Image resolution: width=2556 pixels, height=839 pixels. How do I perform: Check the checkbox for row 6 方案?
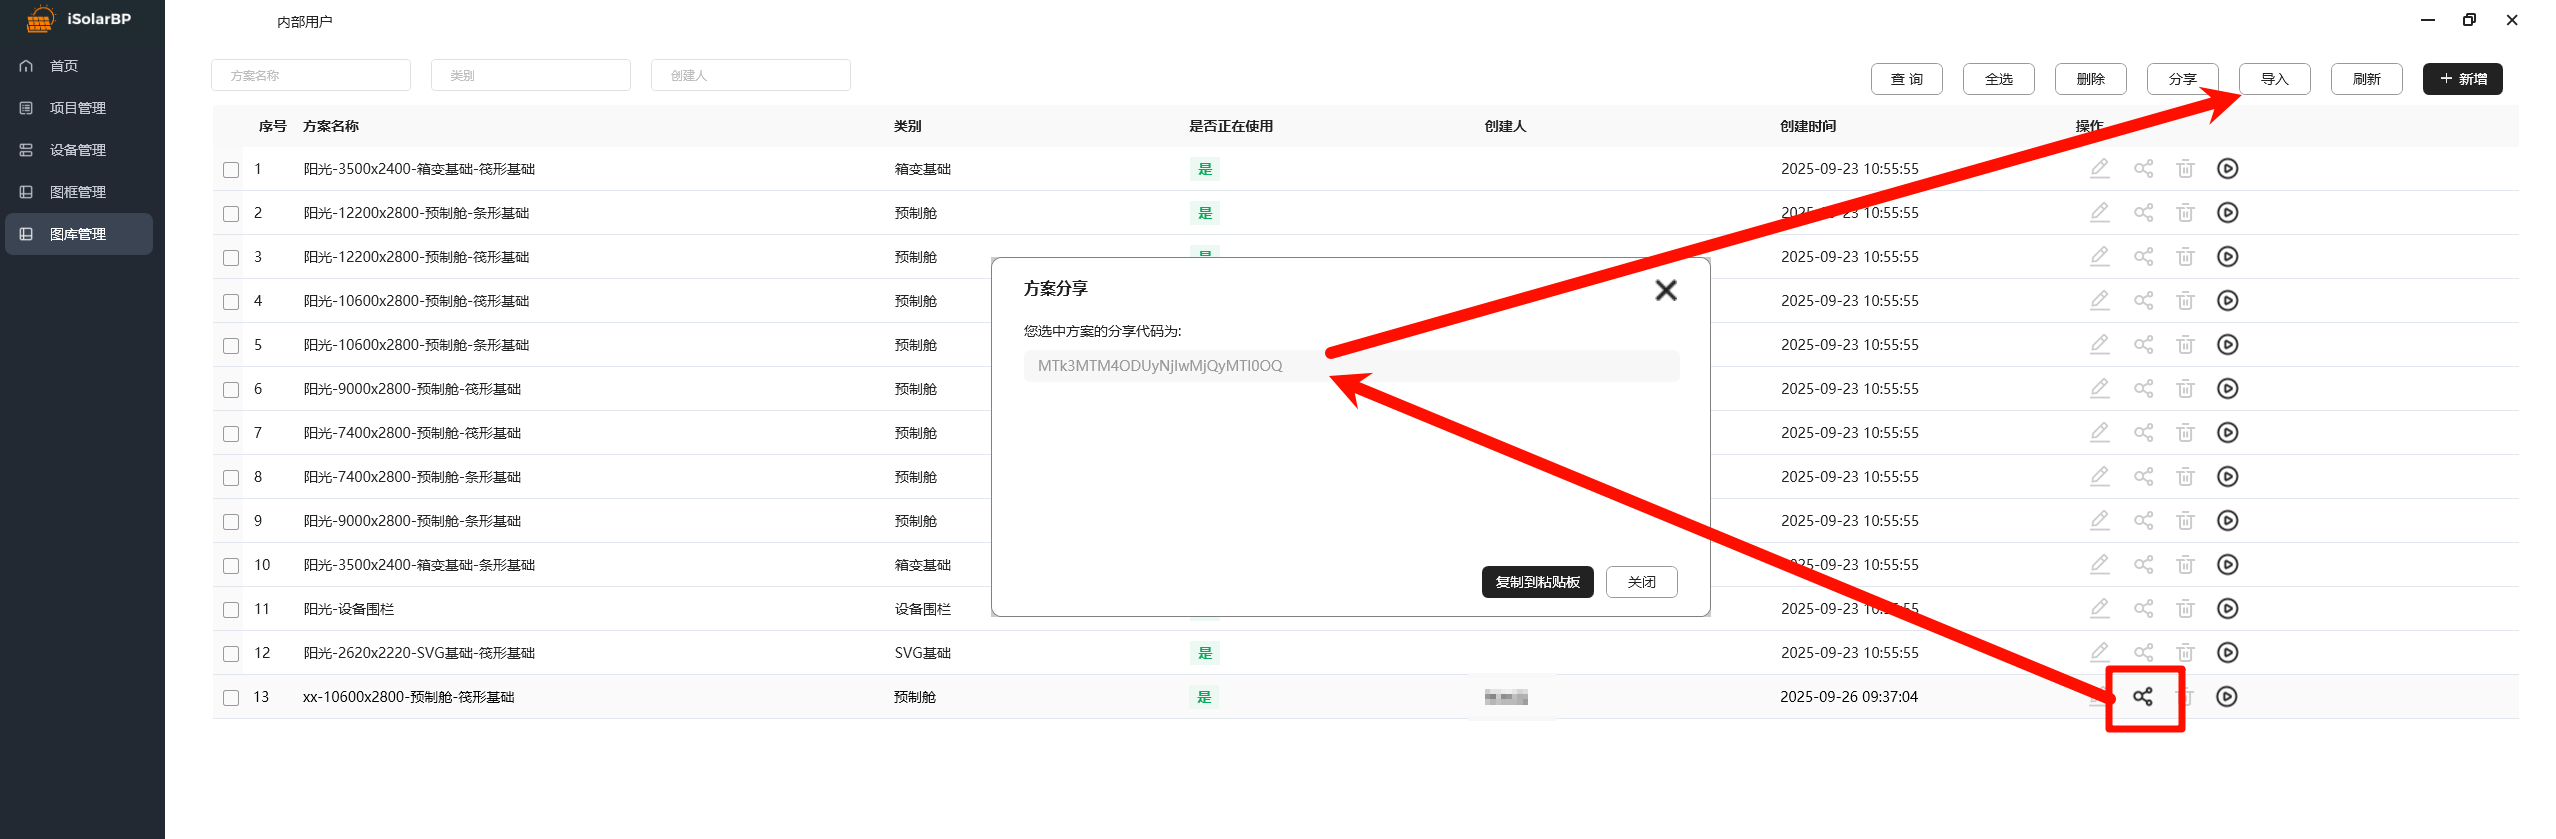click(231, 390)
